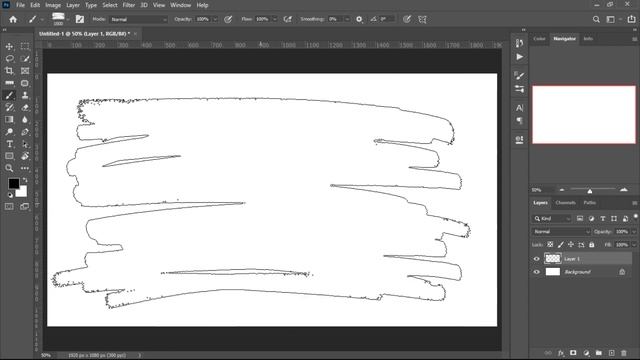640x360 pixels.
Task: Select the Move tool
Action: (x=9, y=47)
